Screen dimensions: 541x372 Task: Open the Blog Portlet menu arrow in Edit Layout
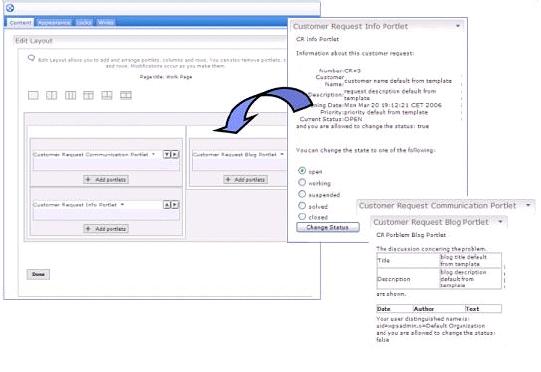282,154
